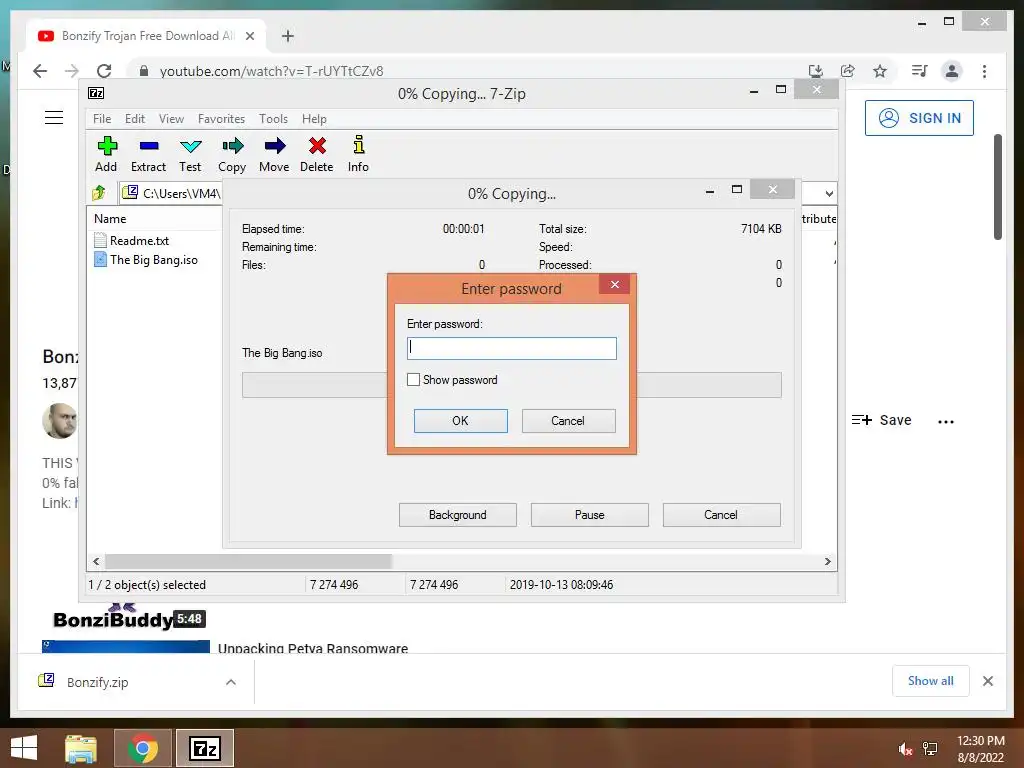This screenshot has width=1024, height=768.
Task: Open the BonziBuddy video thumbnail
Action: click(125, 618)
